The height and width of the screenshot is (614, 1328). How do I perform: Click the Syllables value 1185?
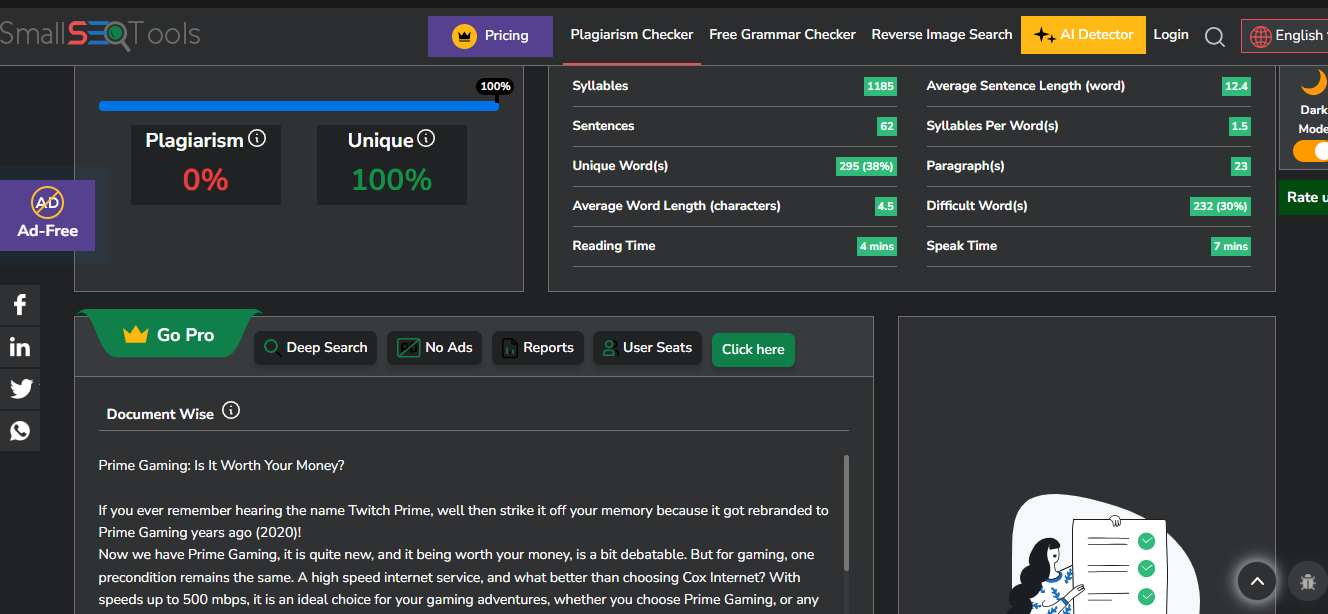tap(880, 86)
